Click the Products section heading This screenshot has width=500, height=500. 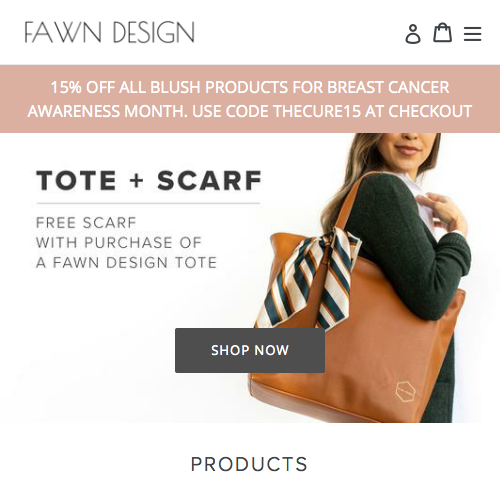point(249,464)
